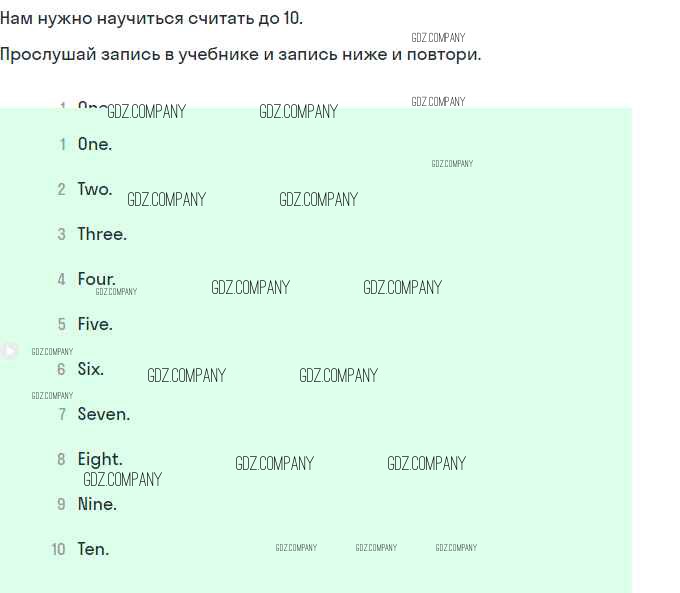Click line number 9 beside "Nine."
680x593 pixels.
62,504
